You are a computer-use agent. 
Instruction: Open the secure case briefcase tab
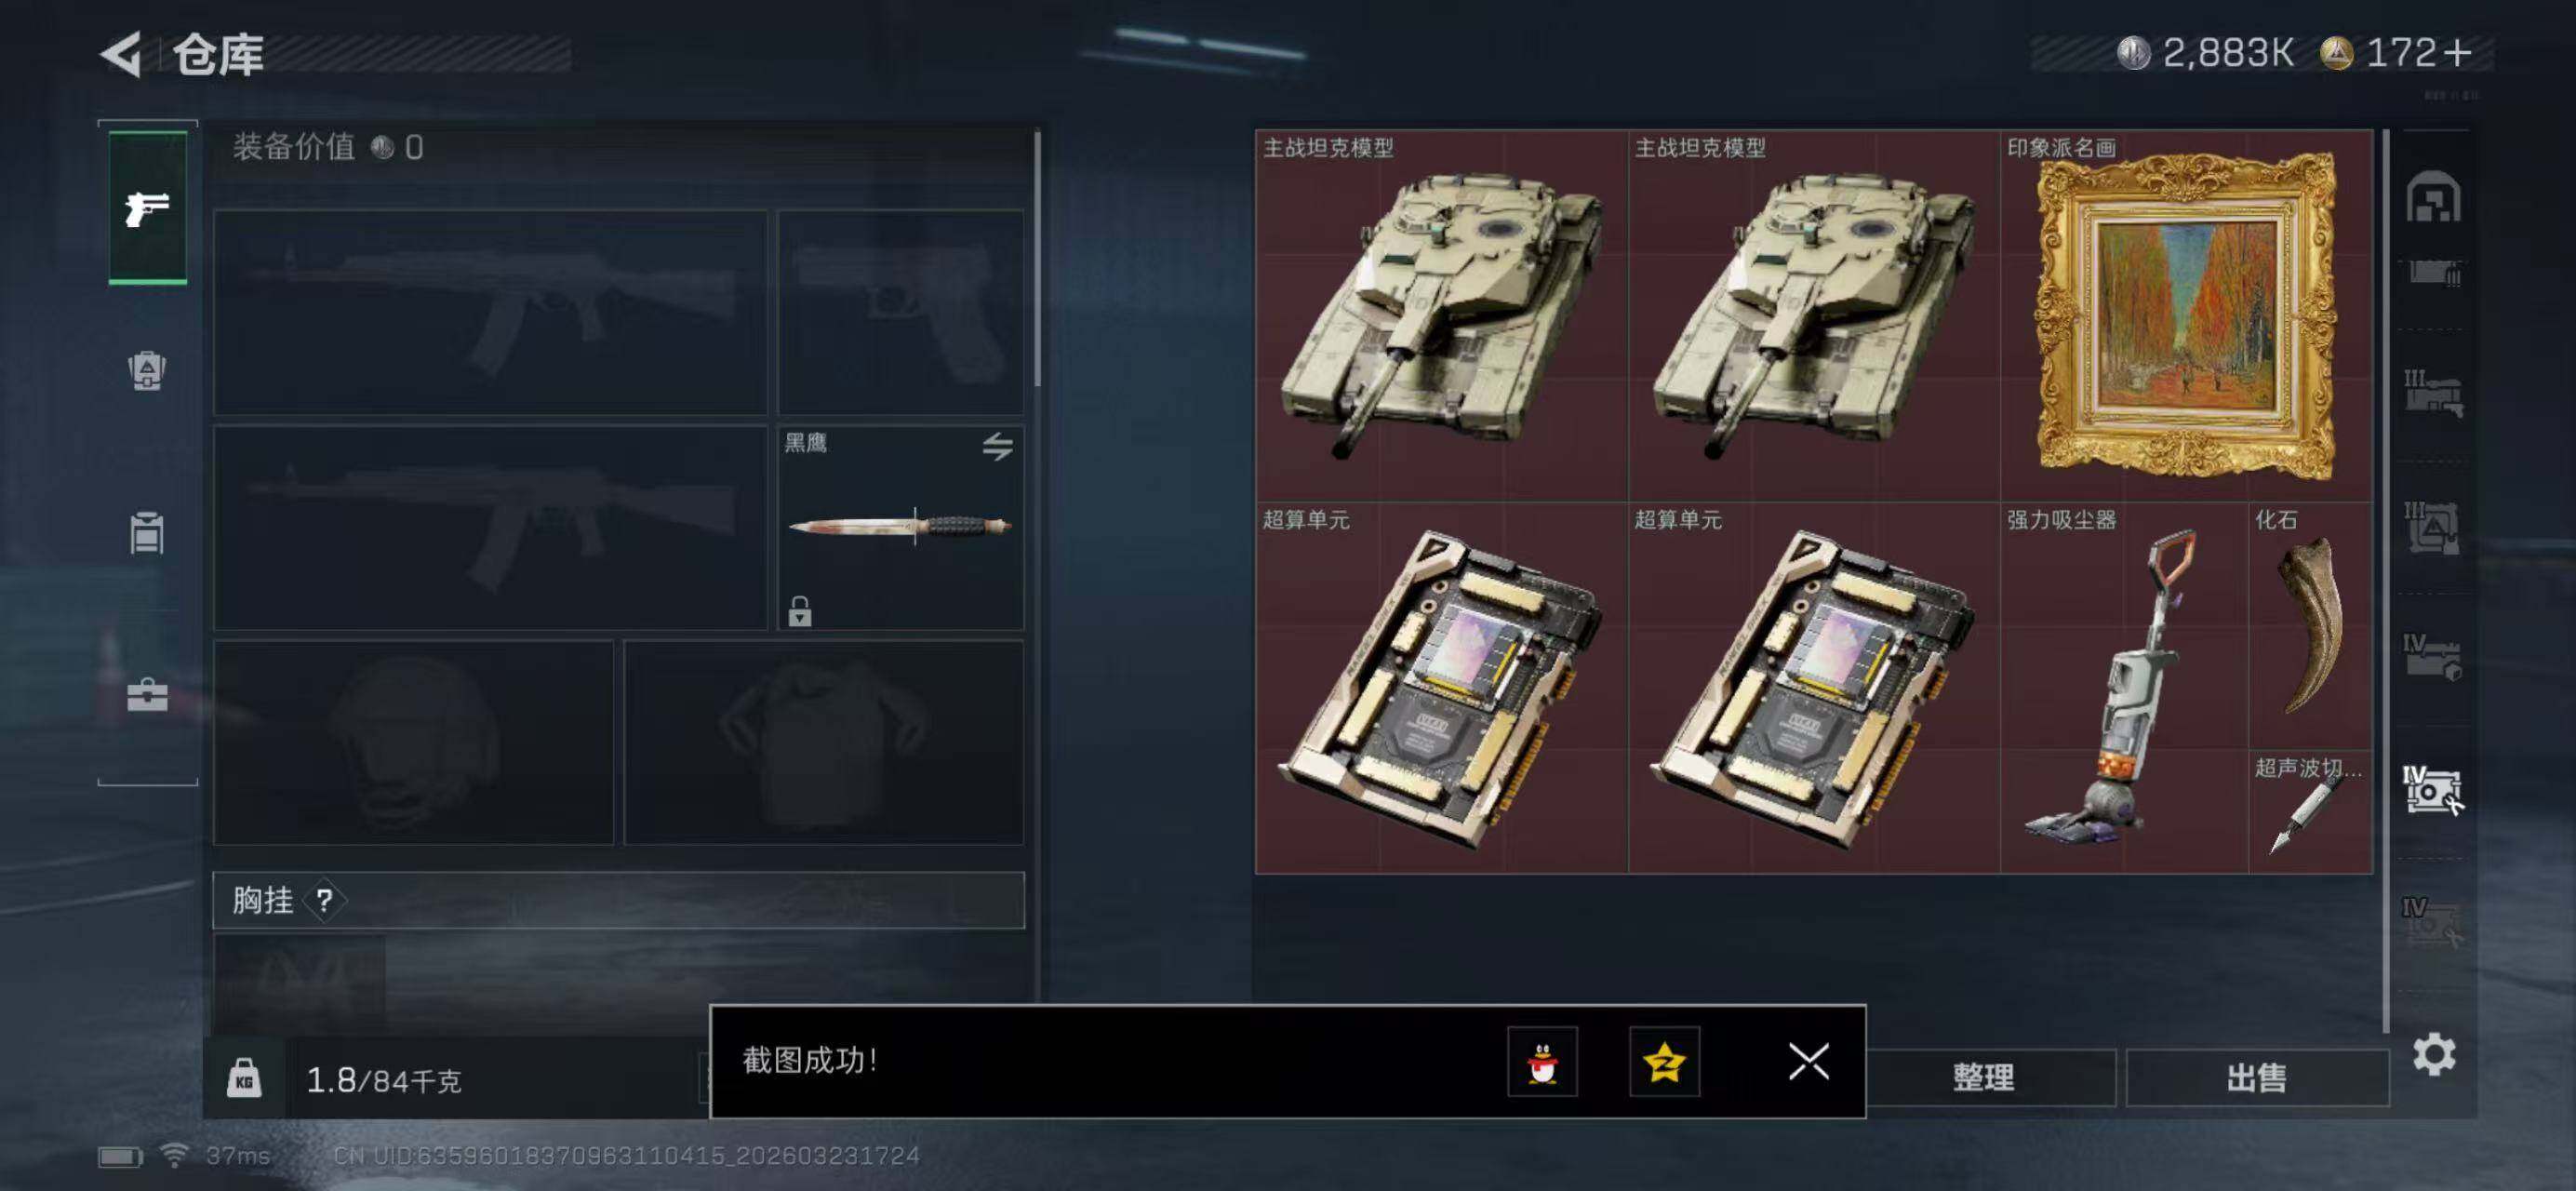[147, 694]
